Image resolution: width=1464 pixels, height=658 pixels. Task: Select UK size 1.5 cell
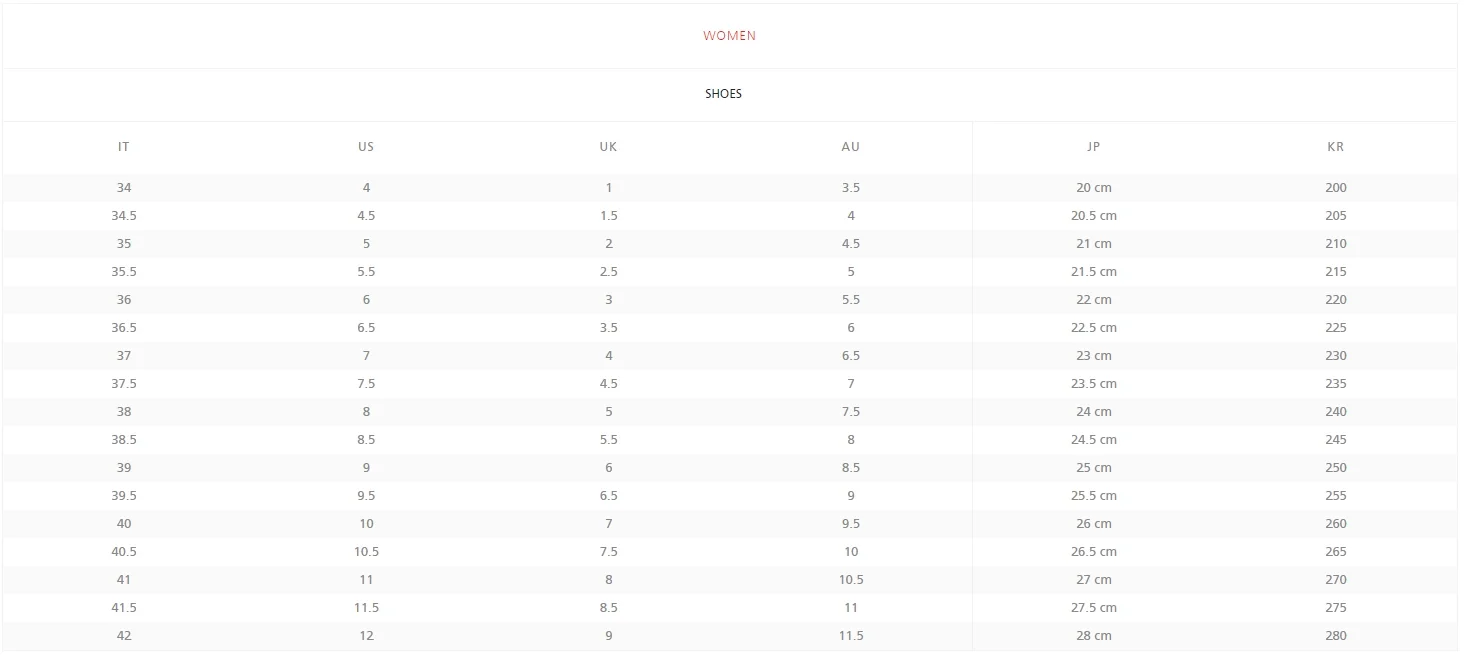click(x=608, y=216)
